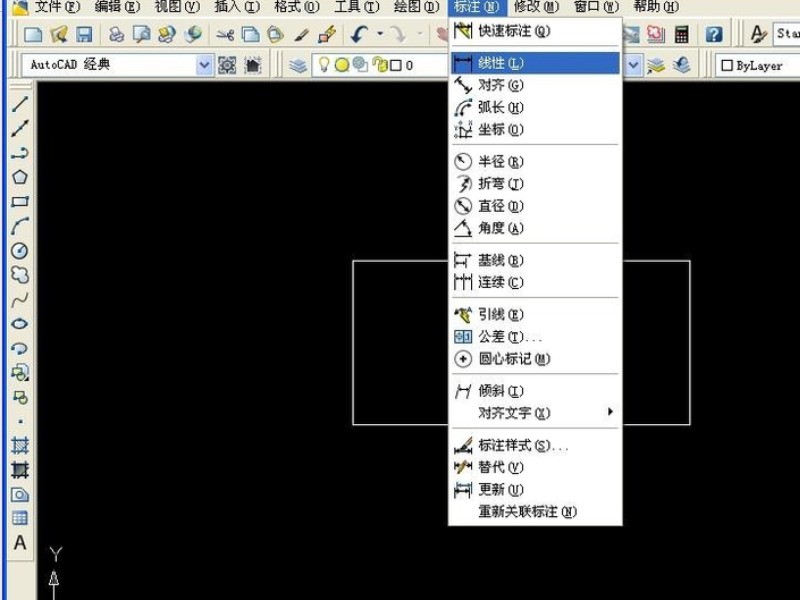Expand the layer list dropdown arrow
This screenshot has width=800, height=600.
point(633,65)
